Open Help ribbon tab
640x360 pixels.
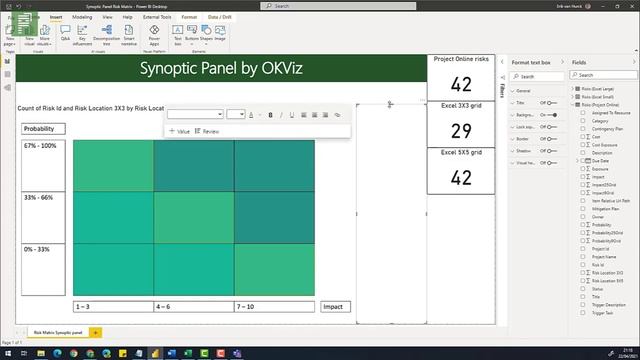[x=127, y=17]
